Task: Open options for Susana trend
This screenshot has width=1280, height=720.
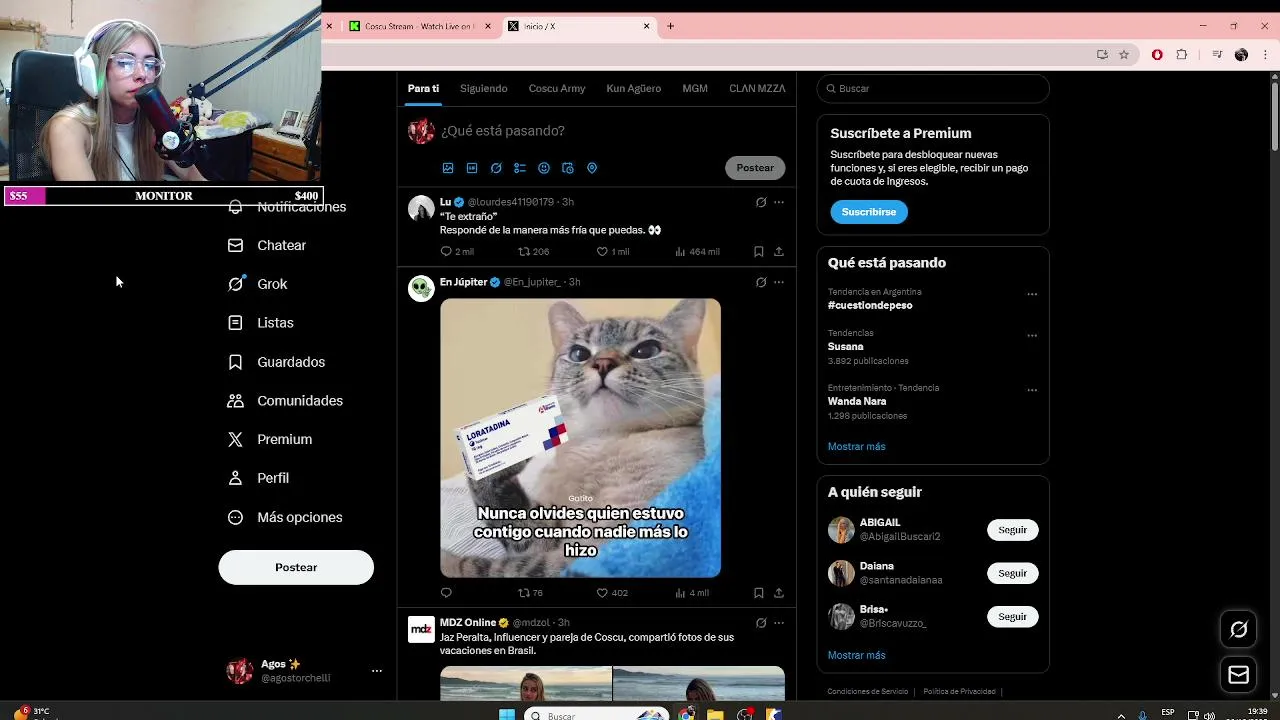Action: tap(1032, 335)
